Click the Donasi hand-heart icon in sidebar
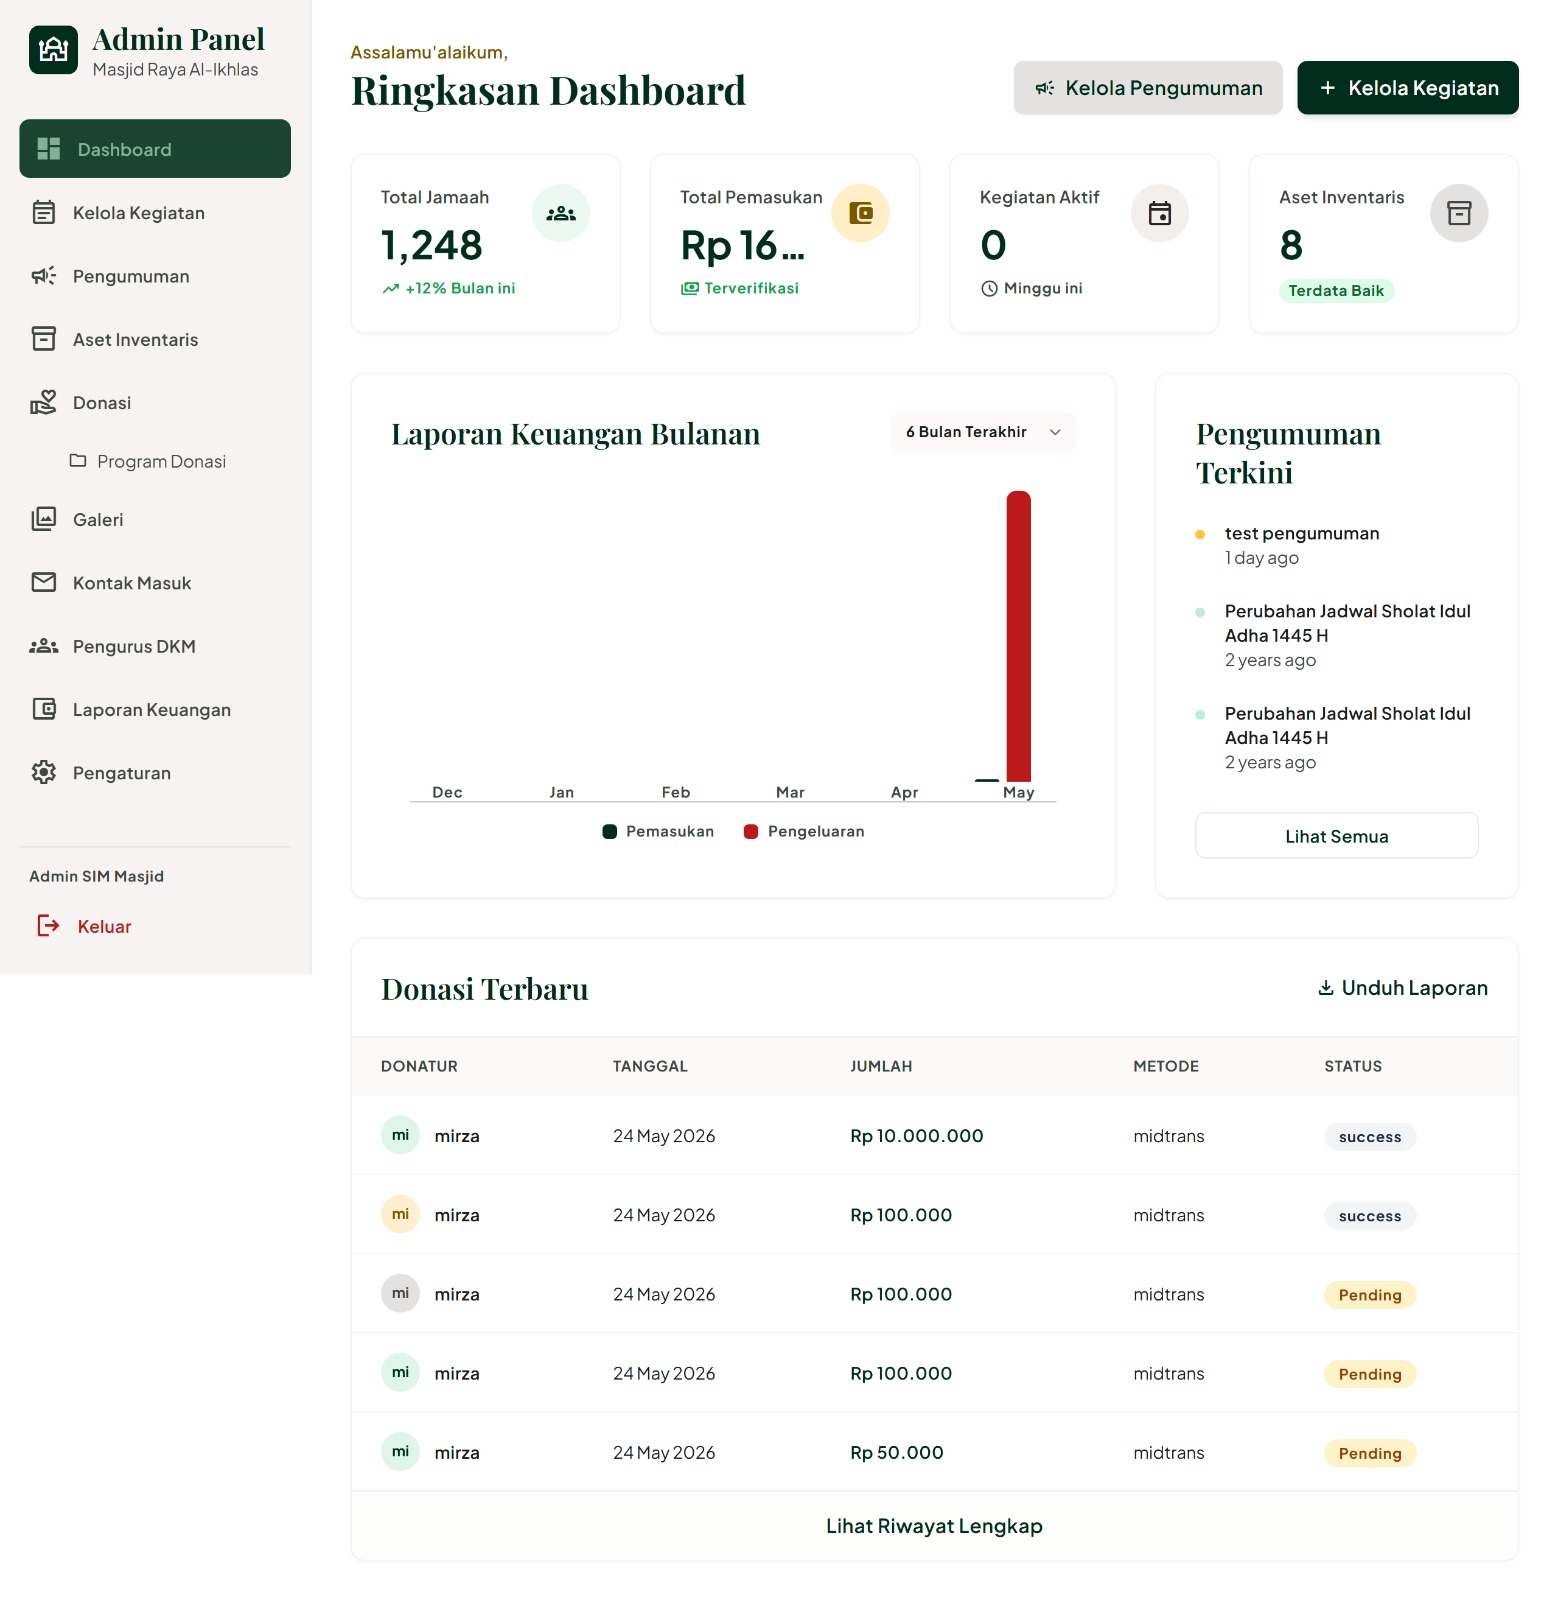 click(x=44, y=403)
